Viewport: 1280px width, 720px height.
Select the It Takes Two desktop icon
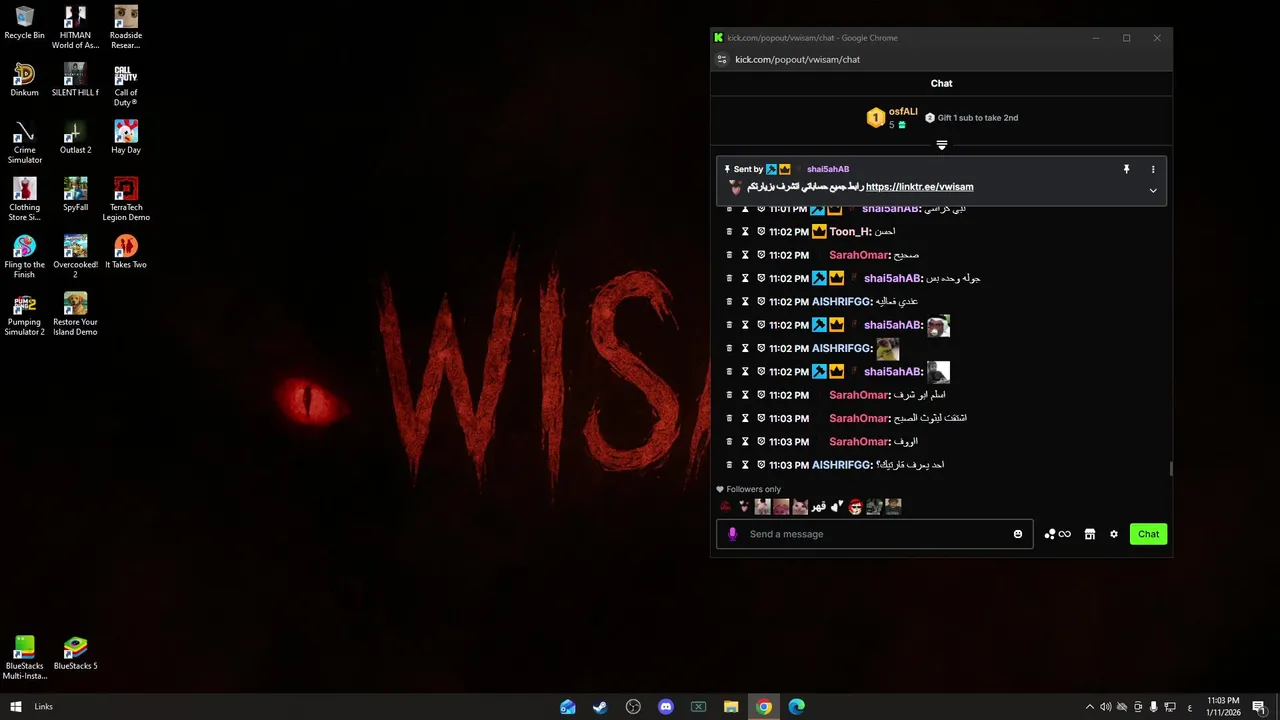tap(126, 252)
